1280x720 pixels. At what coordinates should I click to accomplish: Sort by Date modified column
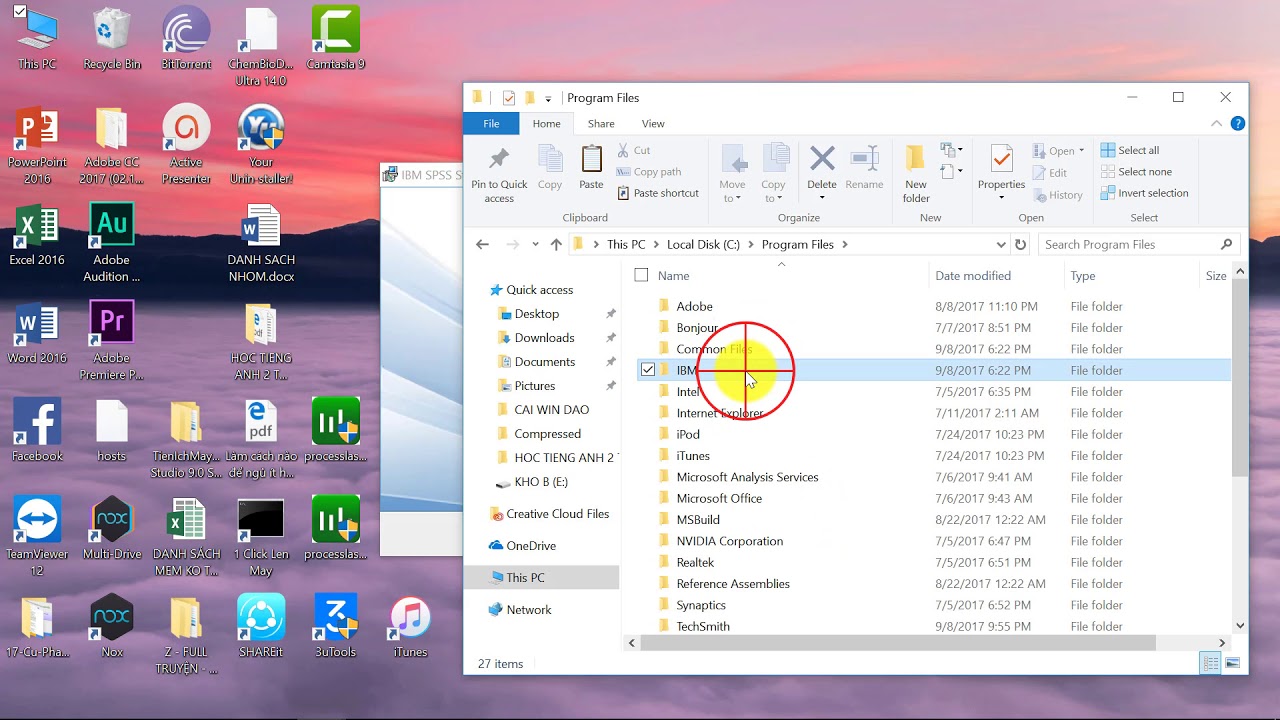973,276
